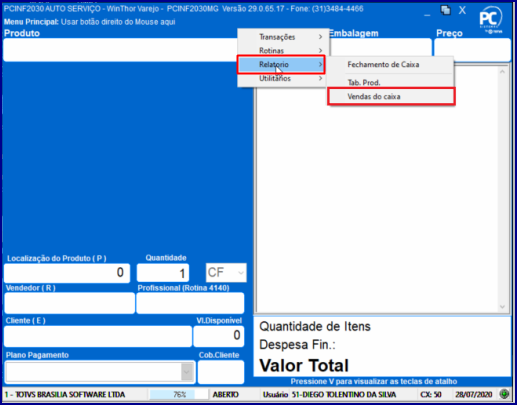Expand arrow next to Utilitários
This screenshot has height=405, width=517.
(x=320, y=78)
